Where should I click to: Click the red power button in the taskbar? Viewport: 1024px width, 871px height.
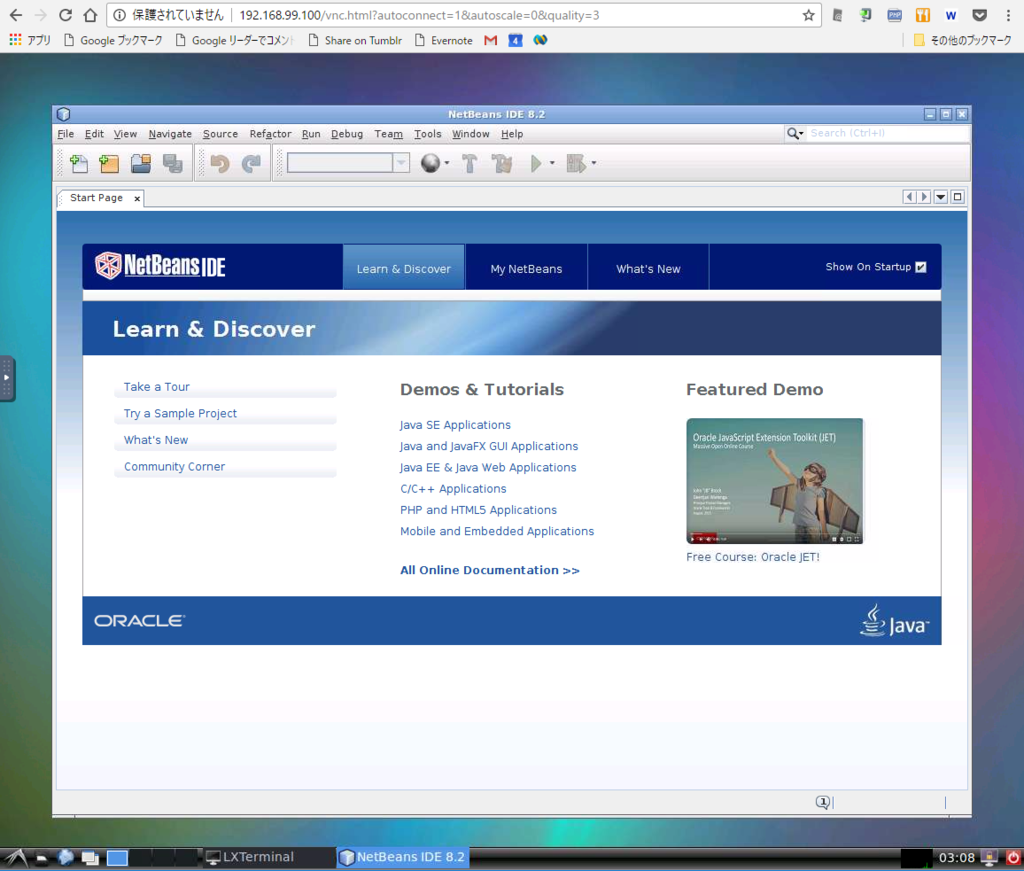1013,857
